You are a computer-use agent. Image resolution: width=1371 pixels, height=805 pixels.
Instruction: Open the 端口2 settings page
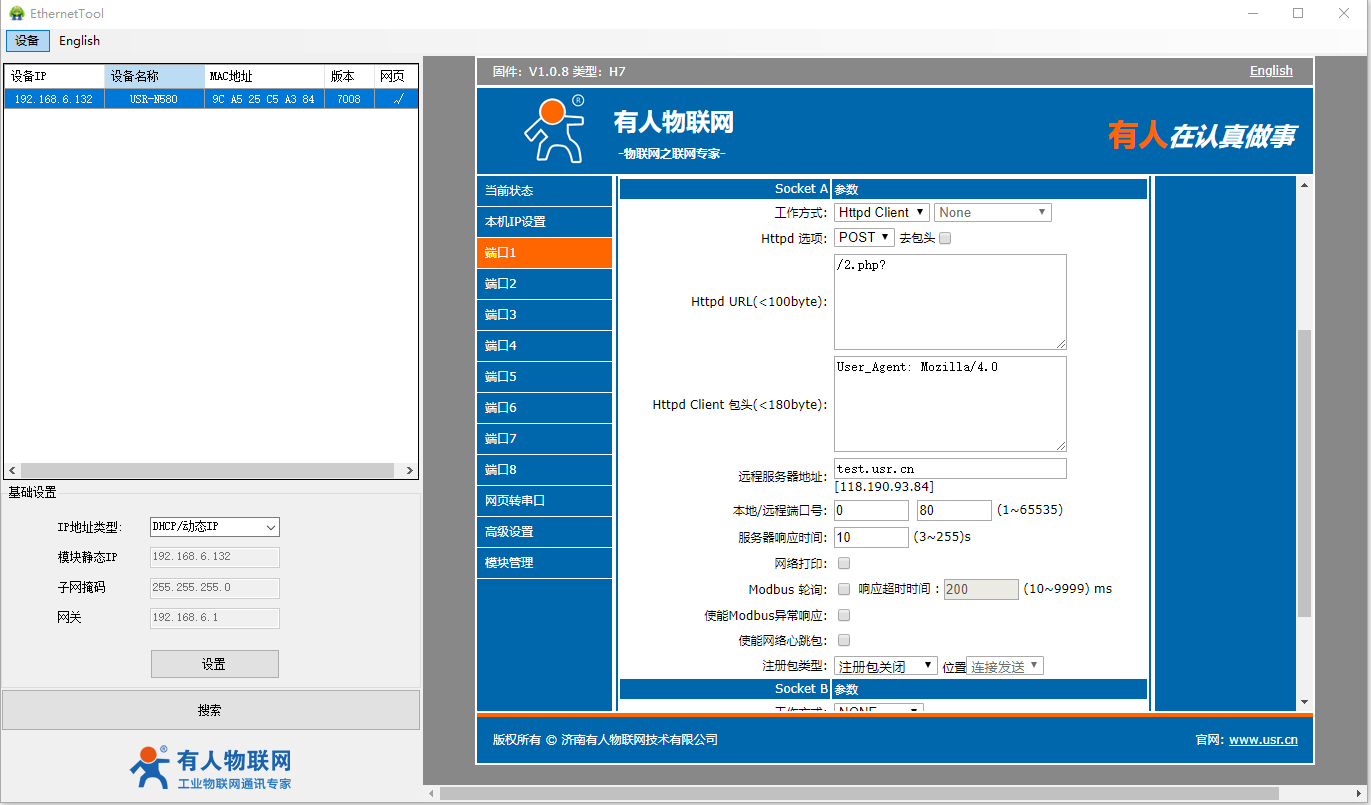tap(544, 284)
